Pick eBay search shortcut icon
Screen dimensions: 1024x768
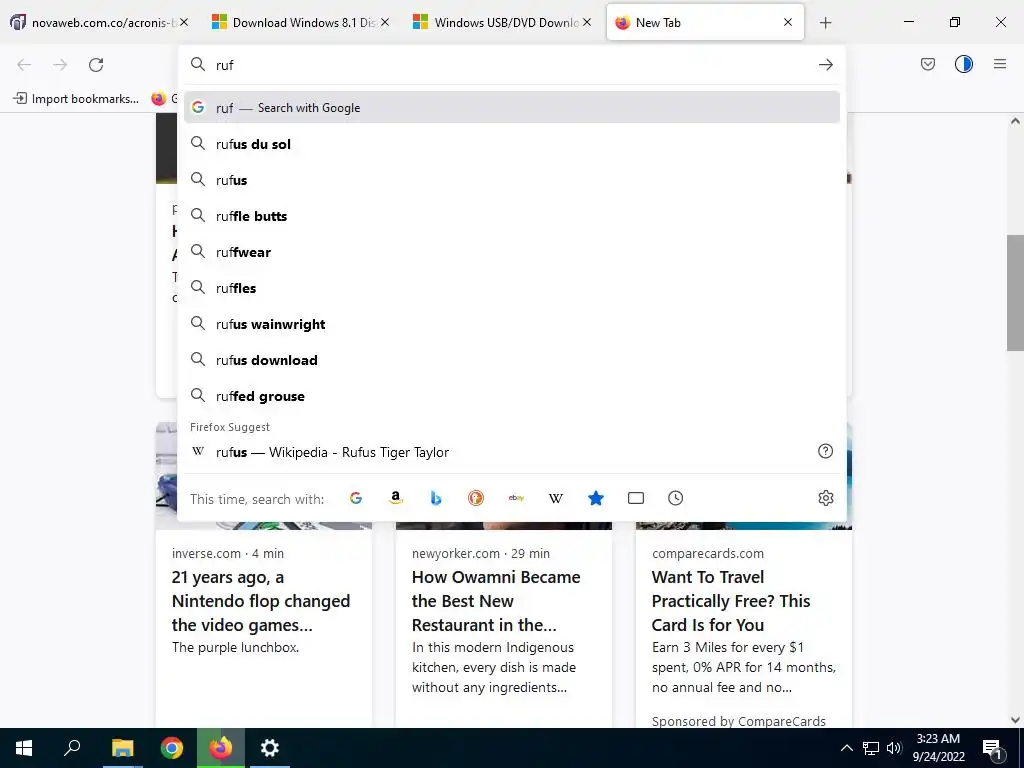pos(516,498)
